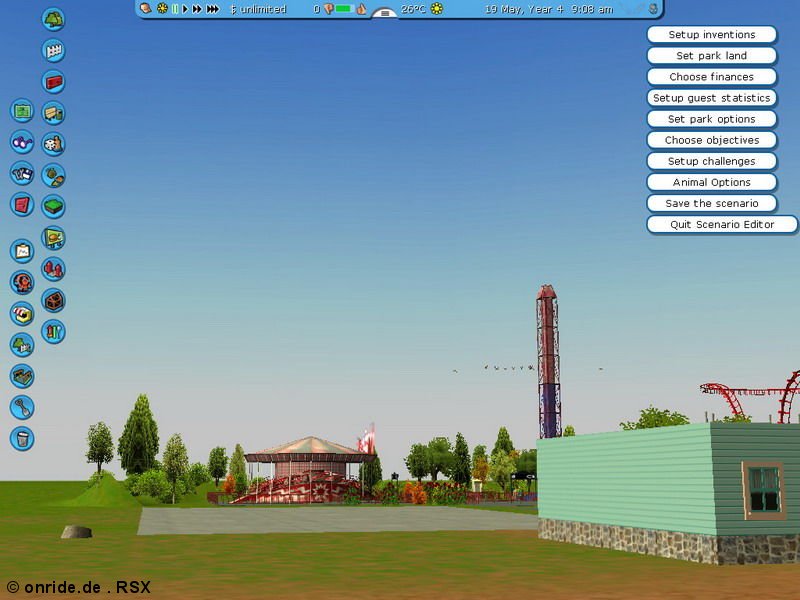Click the faded icon at top bar right end
The height and width of the screenshot is (600, 800).
click(653, 9)
